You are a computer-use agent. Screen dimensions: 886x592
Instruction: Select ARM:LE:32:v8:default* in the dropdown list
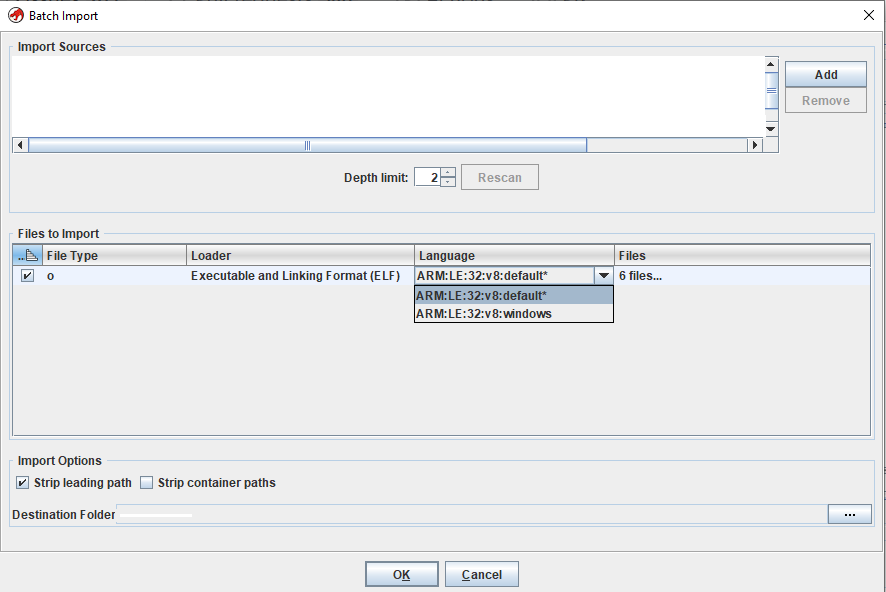pos(514,295)
